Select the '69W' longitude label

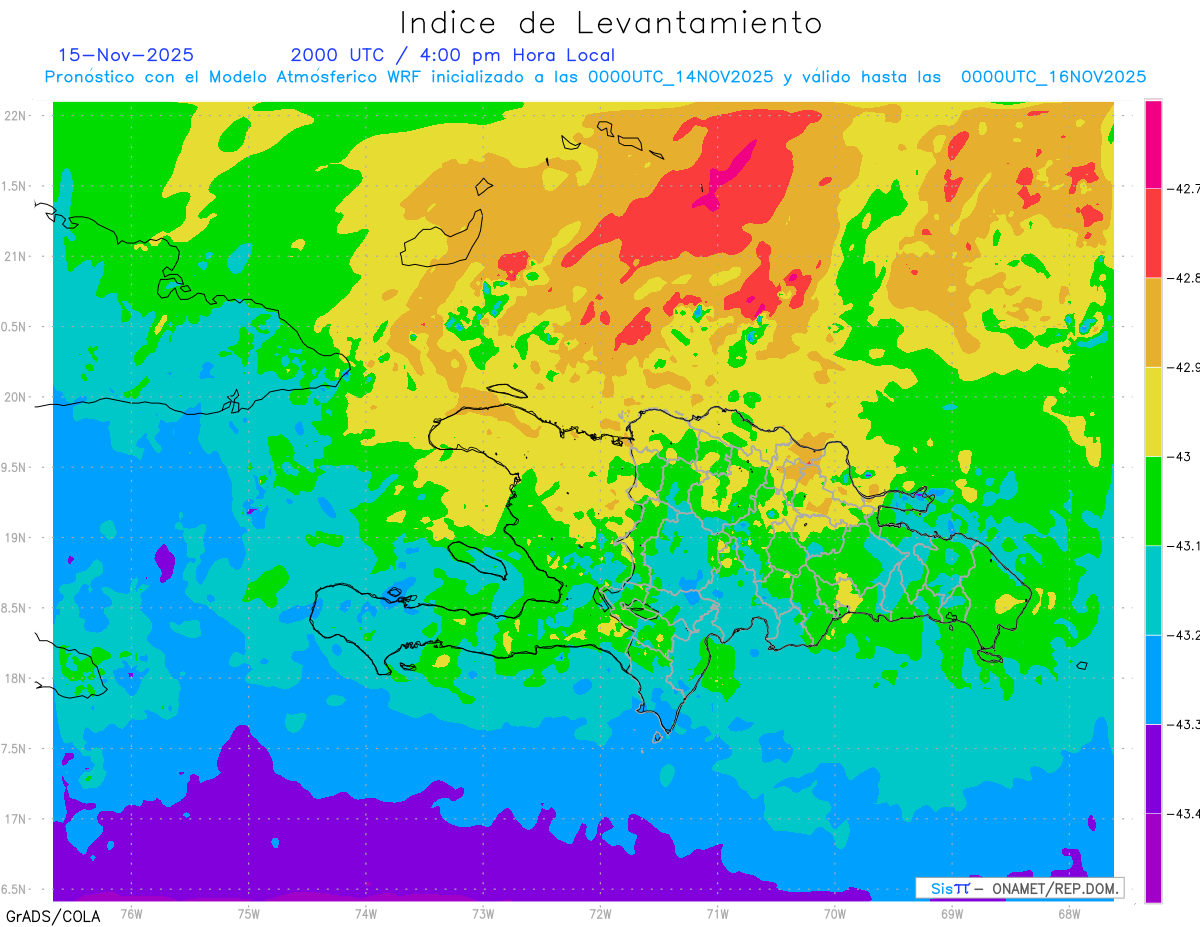click(952, 913)
